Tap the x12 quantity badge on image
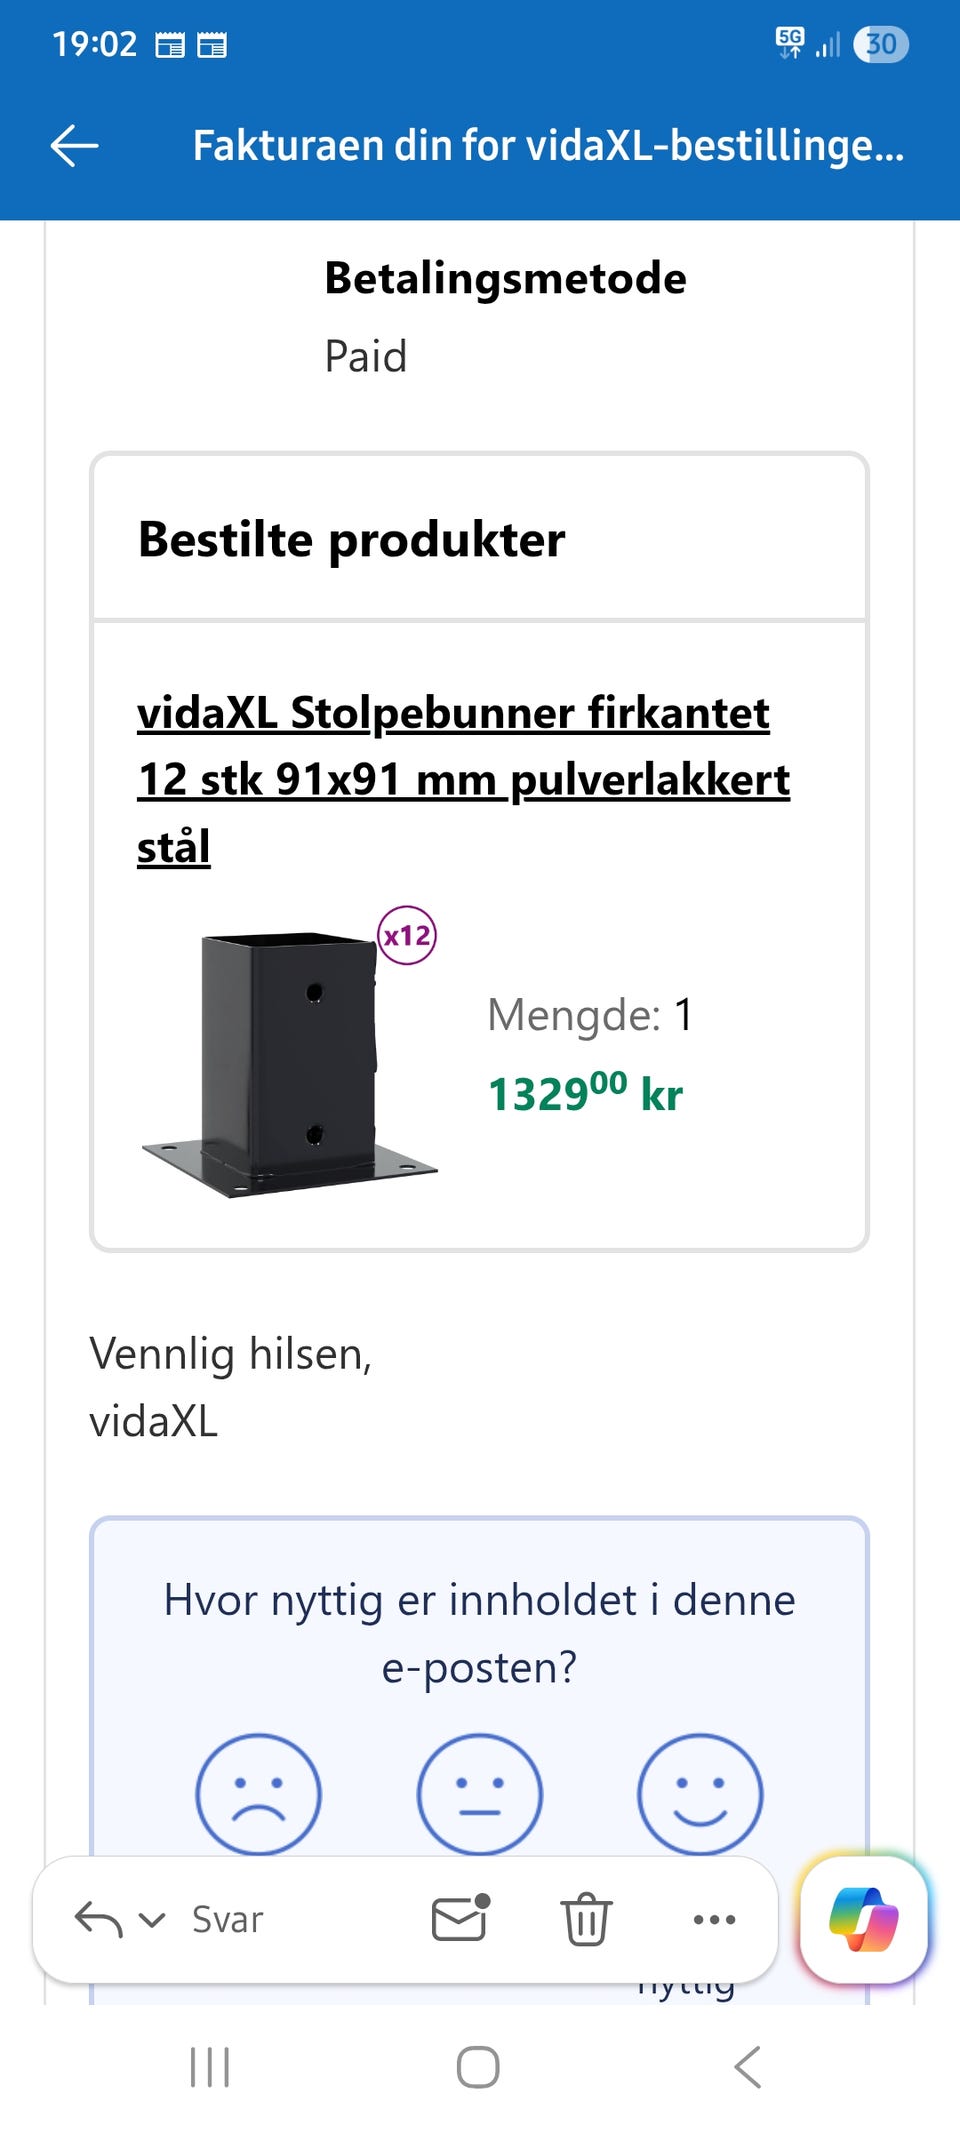The height and width of the screenshot is (2133, 960). click(x=407, y=935)
